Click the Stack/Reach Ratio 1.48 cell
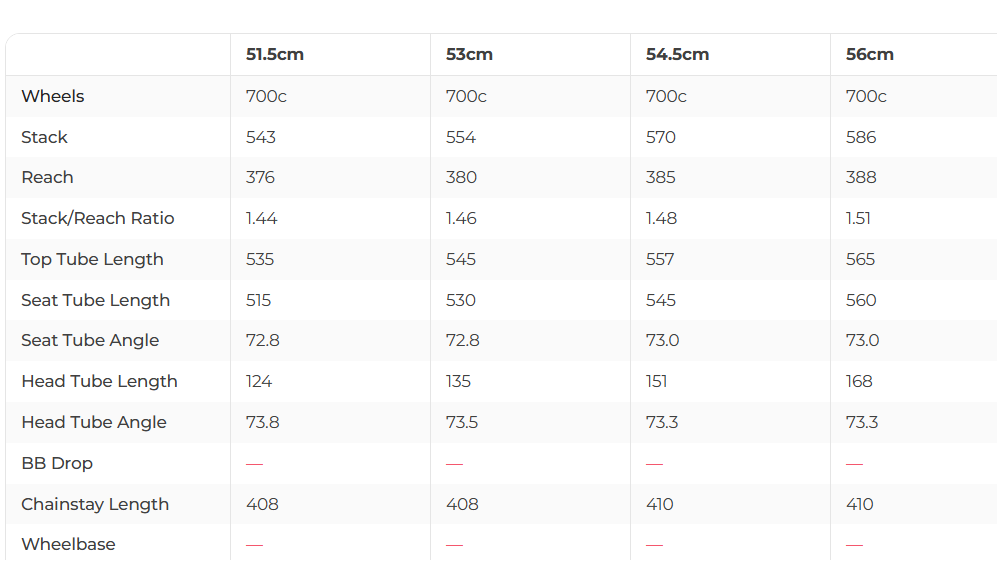The width and height of the screenshot is (997, 561). [x=661, y=219]
